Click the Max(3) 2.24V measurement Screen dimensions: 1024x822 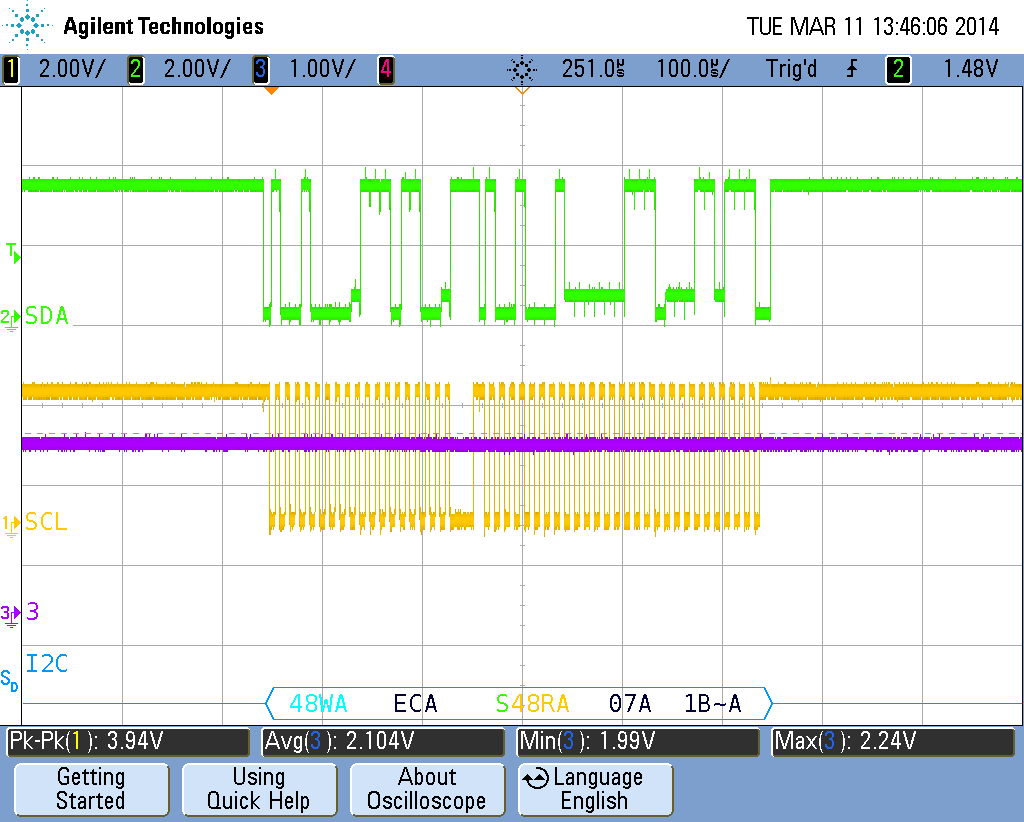tap(893, 741)
